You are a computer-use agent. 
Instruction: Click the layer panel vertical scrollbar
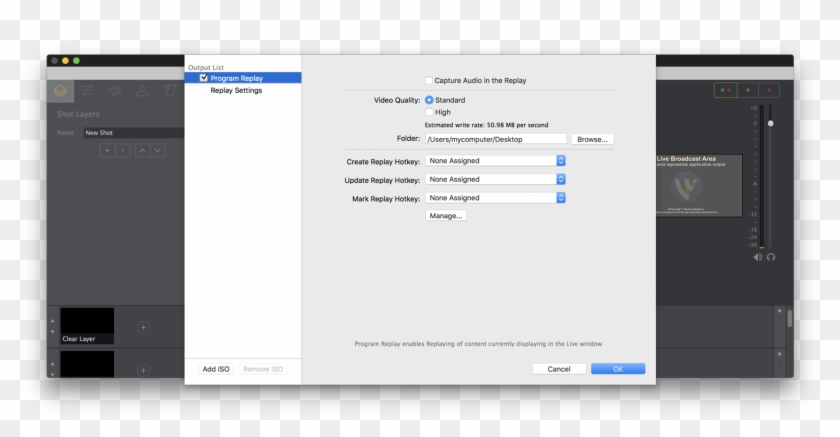(x=789, y=319)
